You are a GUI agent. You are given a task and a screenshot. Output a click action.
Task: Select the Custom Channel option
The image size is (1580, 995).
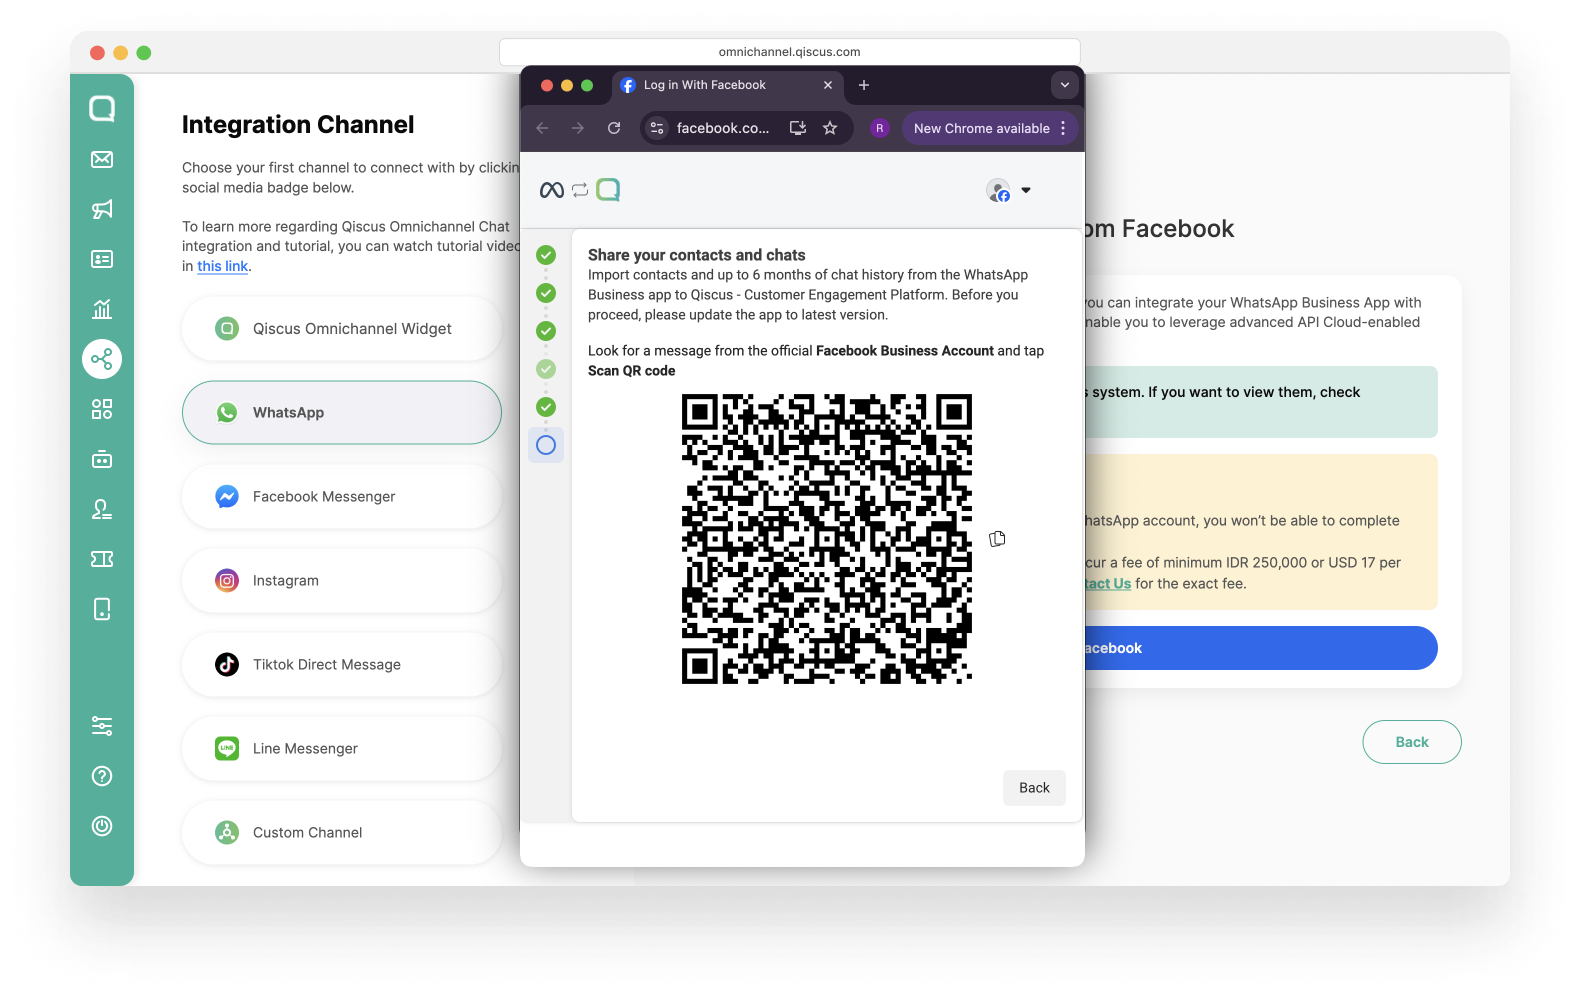coord(342,833)
